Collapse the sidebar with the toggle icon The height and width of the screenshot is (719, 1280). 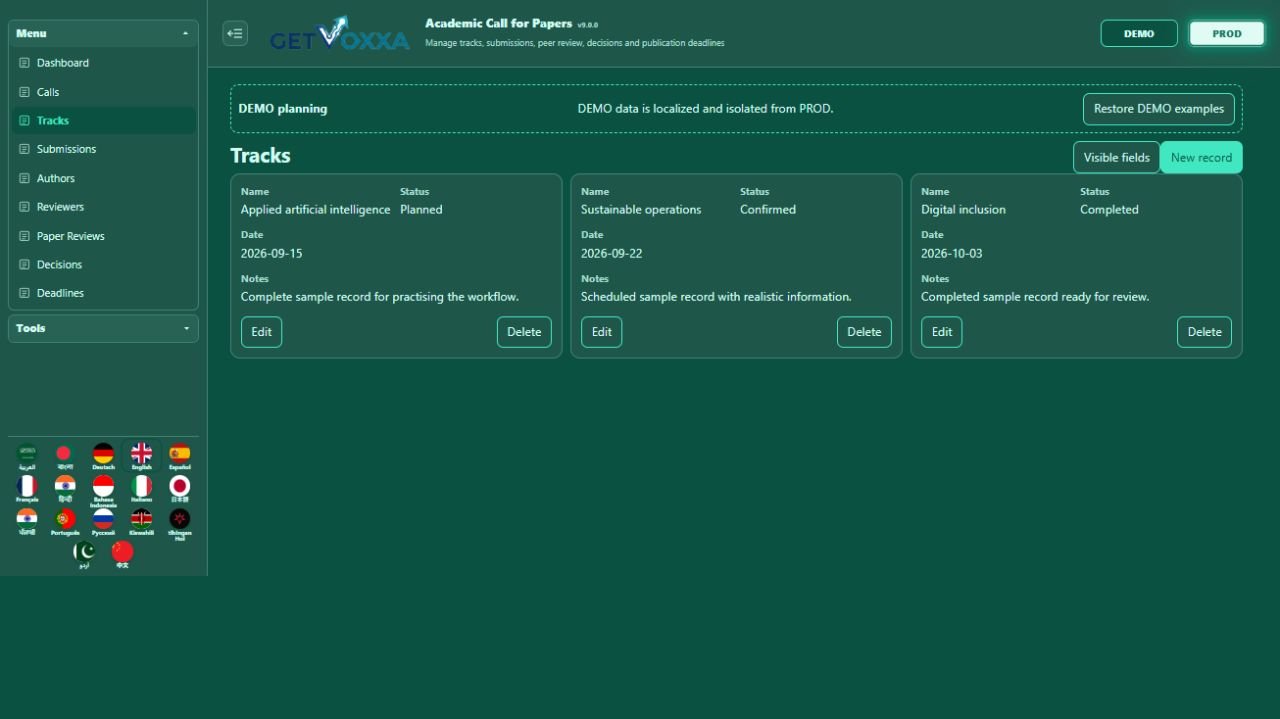(x=235, y=33)
